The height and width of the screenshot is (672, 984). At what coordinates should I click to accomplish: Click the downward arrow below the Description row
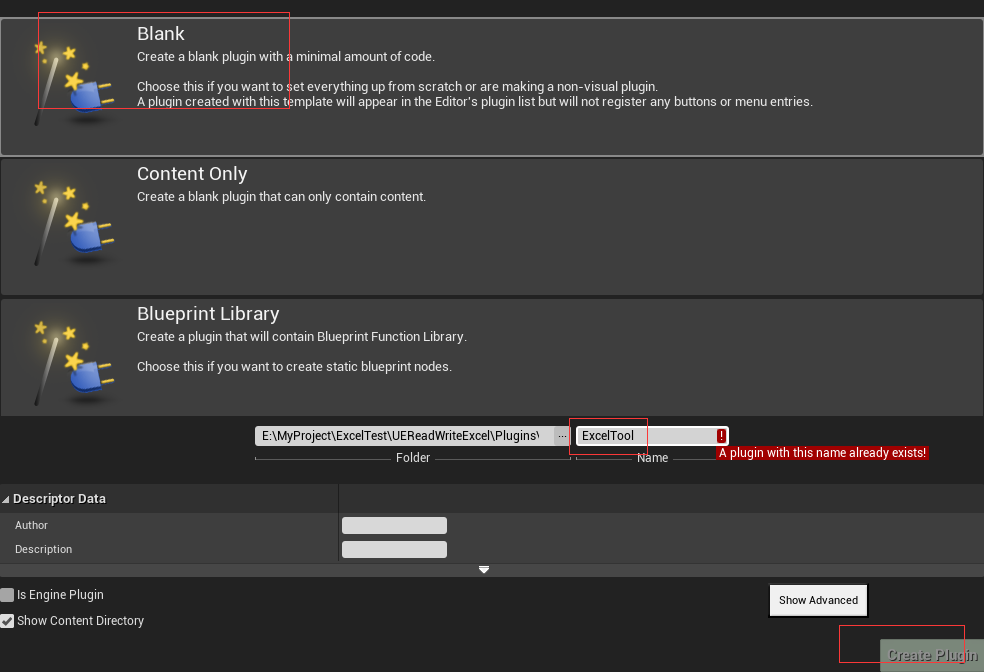pos(484,569)
